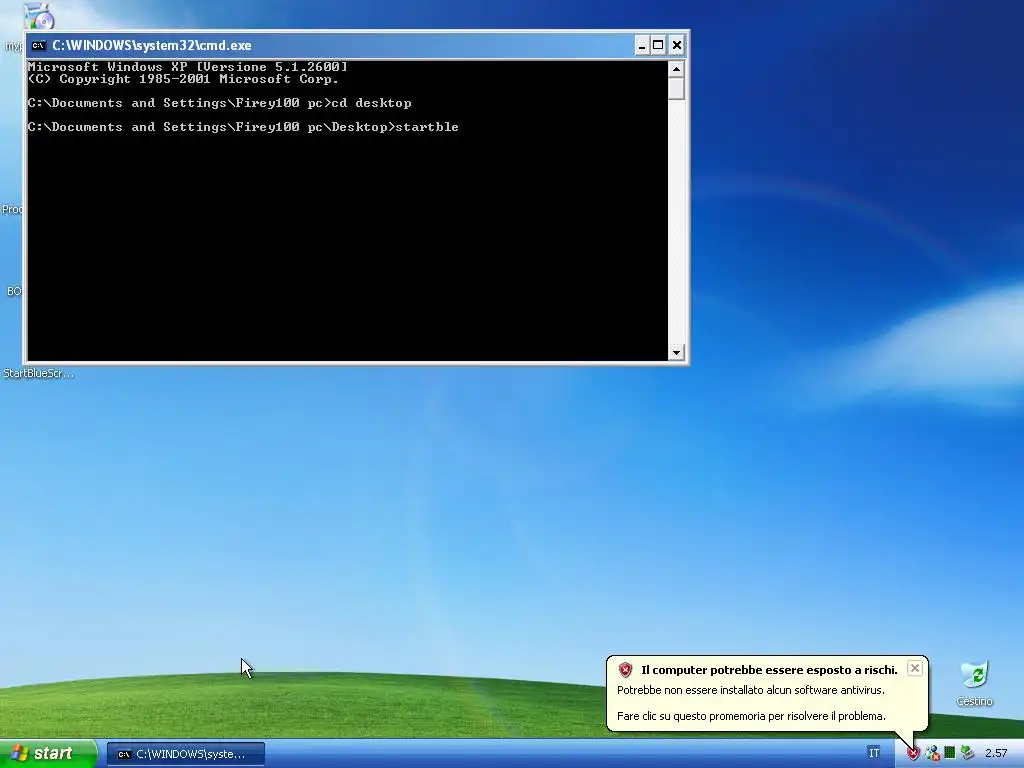Image resolution: width=1024 pixels, height=768 pixels.
Task: Click the cmd scrollbar down arrow
Action: click(676, 353)
